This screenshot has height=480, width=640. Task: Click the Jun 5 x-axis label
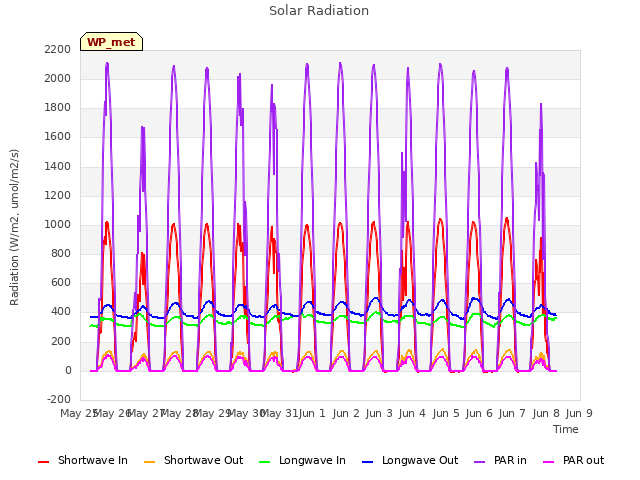tap(446, 413)
